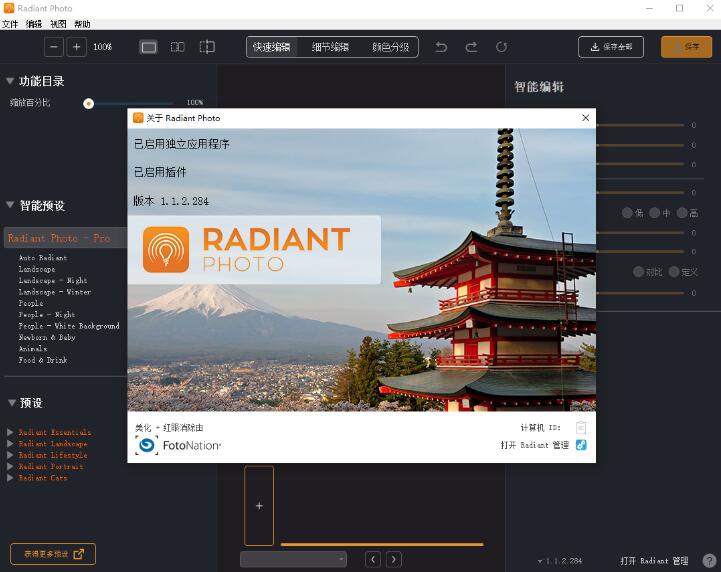Screen dimensions: 721x572
Task: Select the Animals smart preset
Action: click(x=33, y=349)
